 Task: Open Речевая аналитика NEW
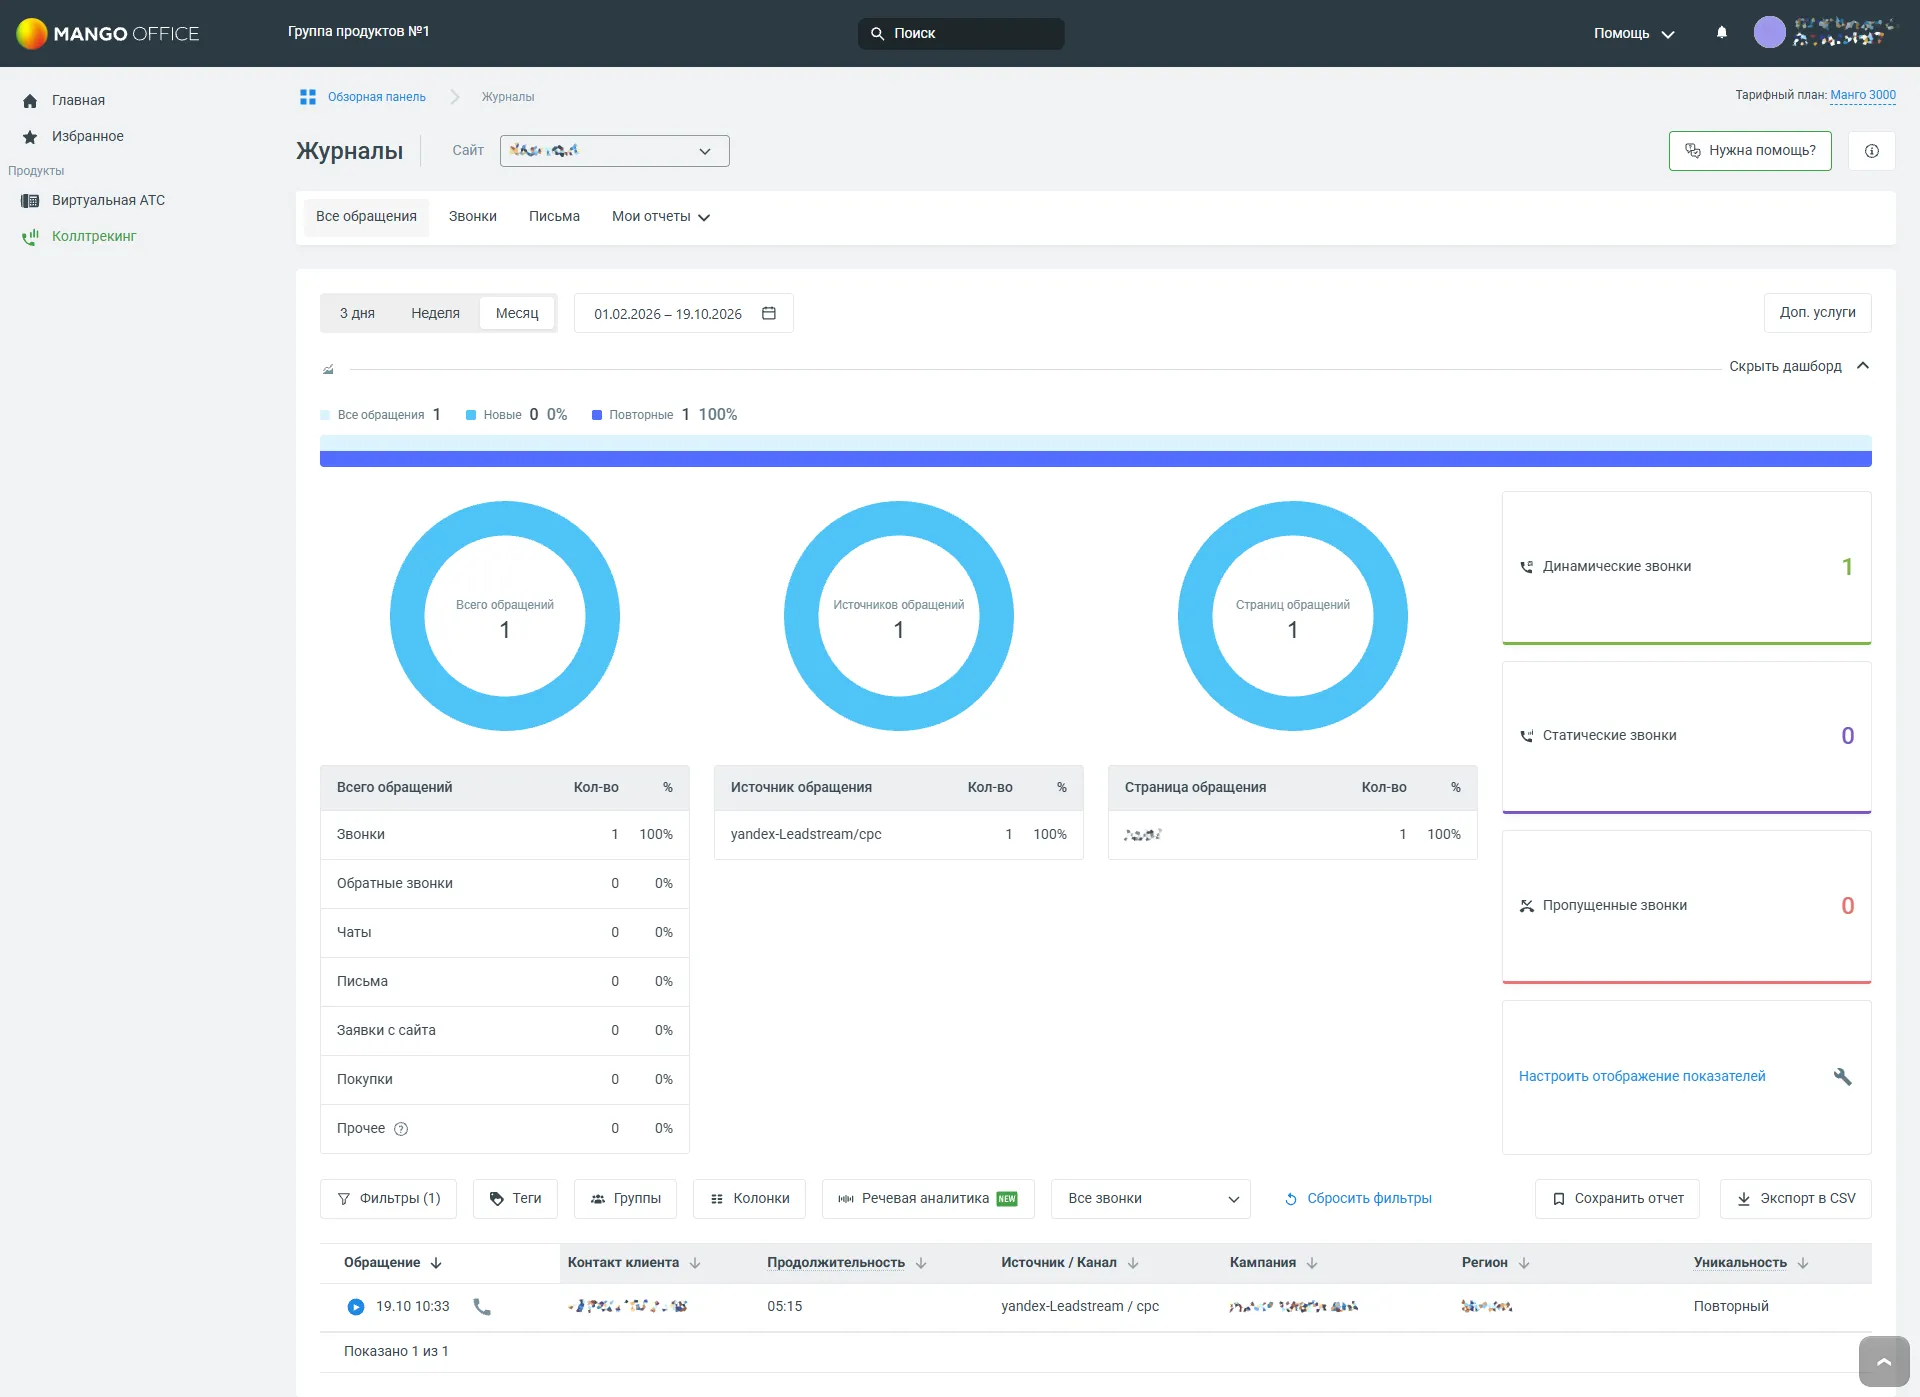tap(928, 1198)
